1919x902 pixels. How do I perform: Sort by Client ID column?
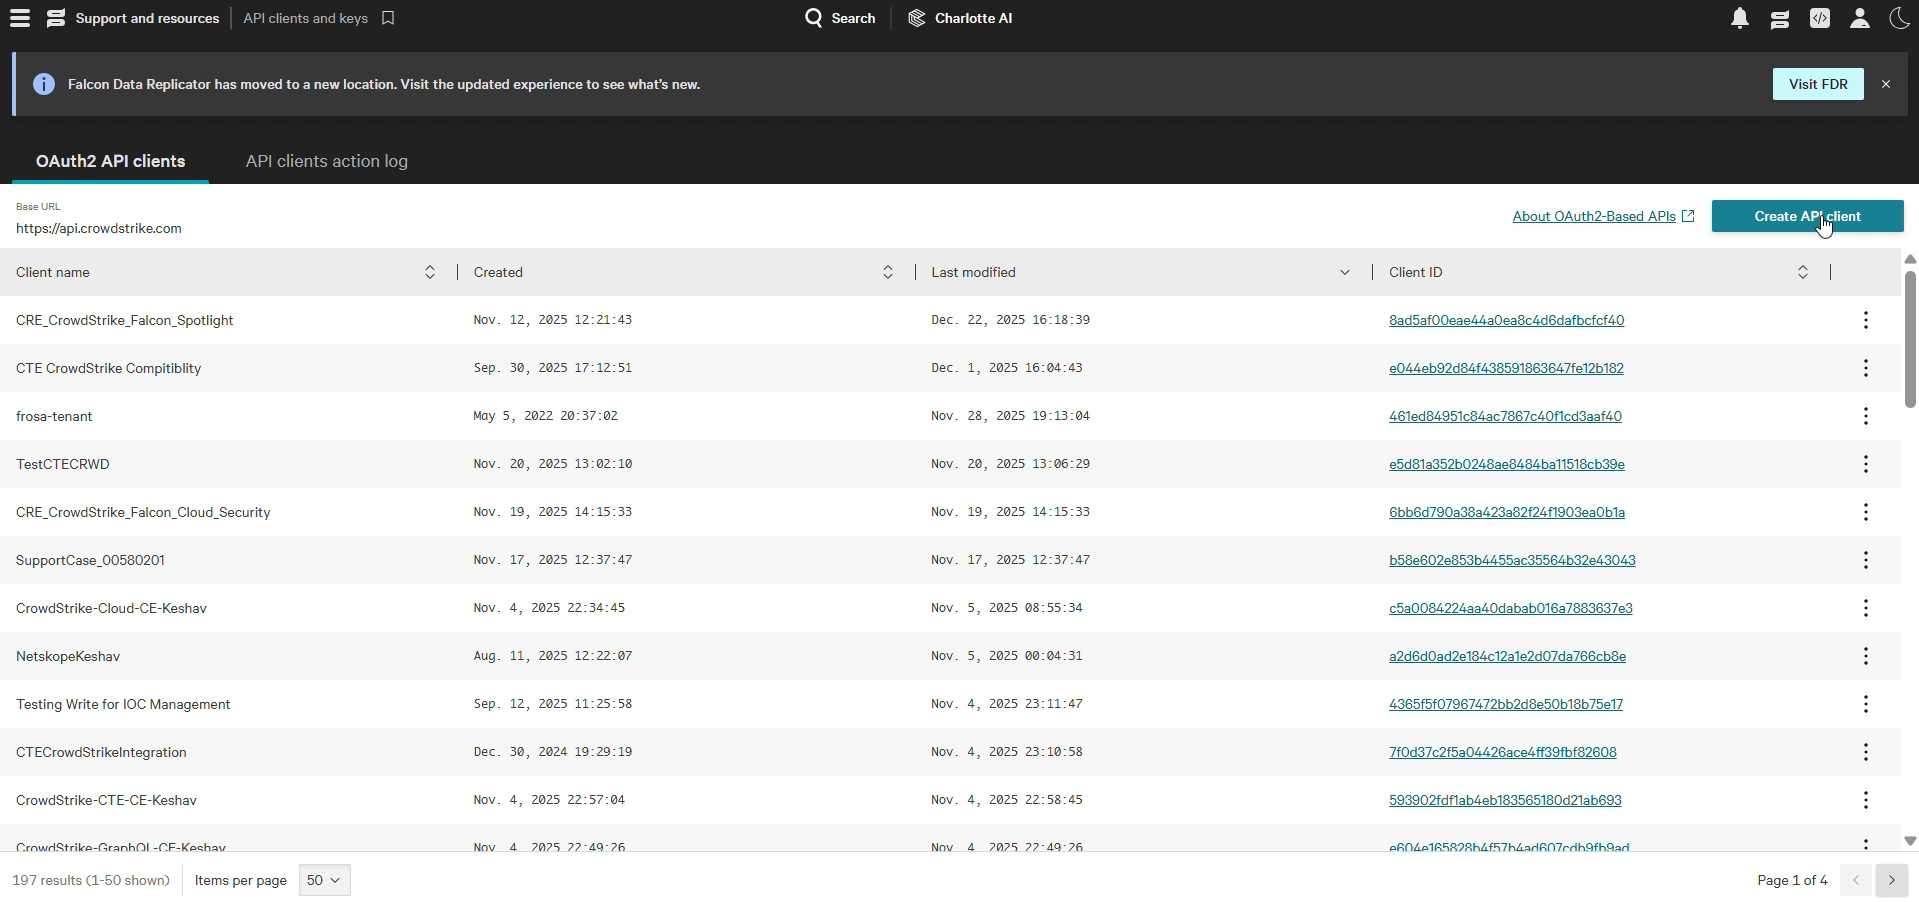(1803, 272)
